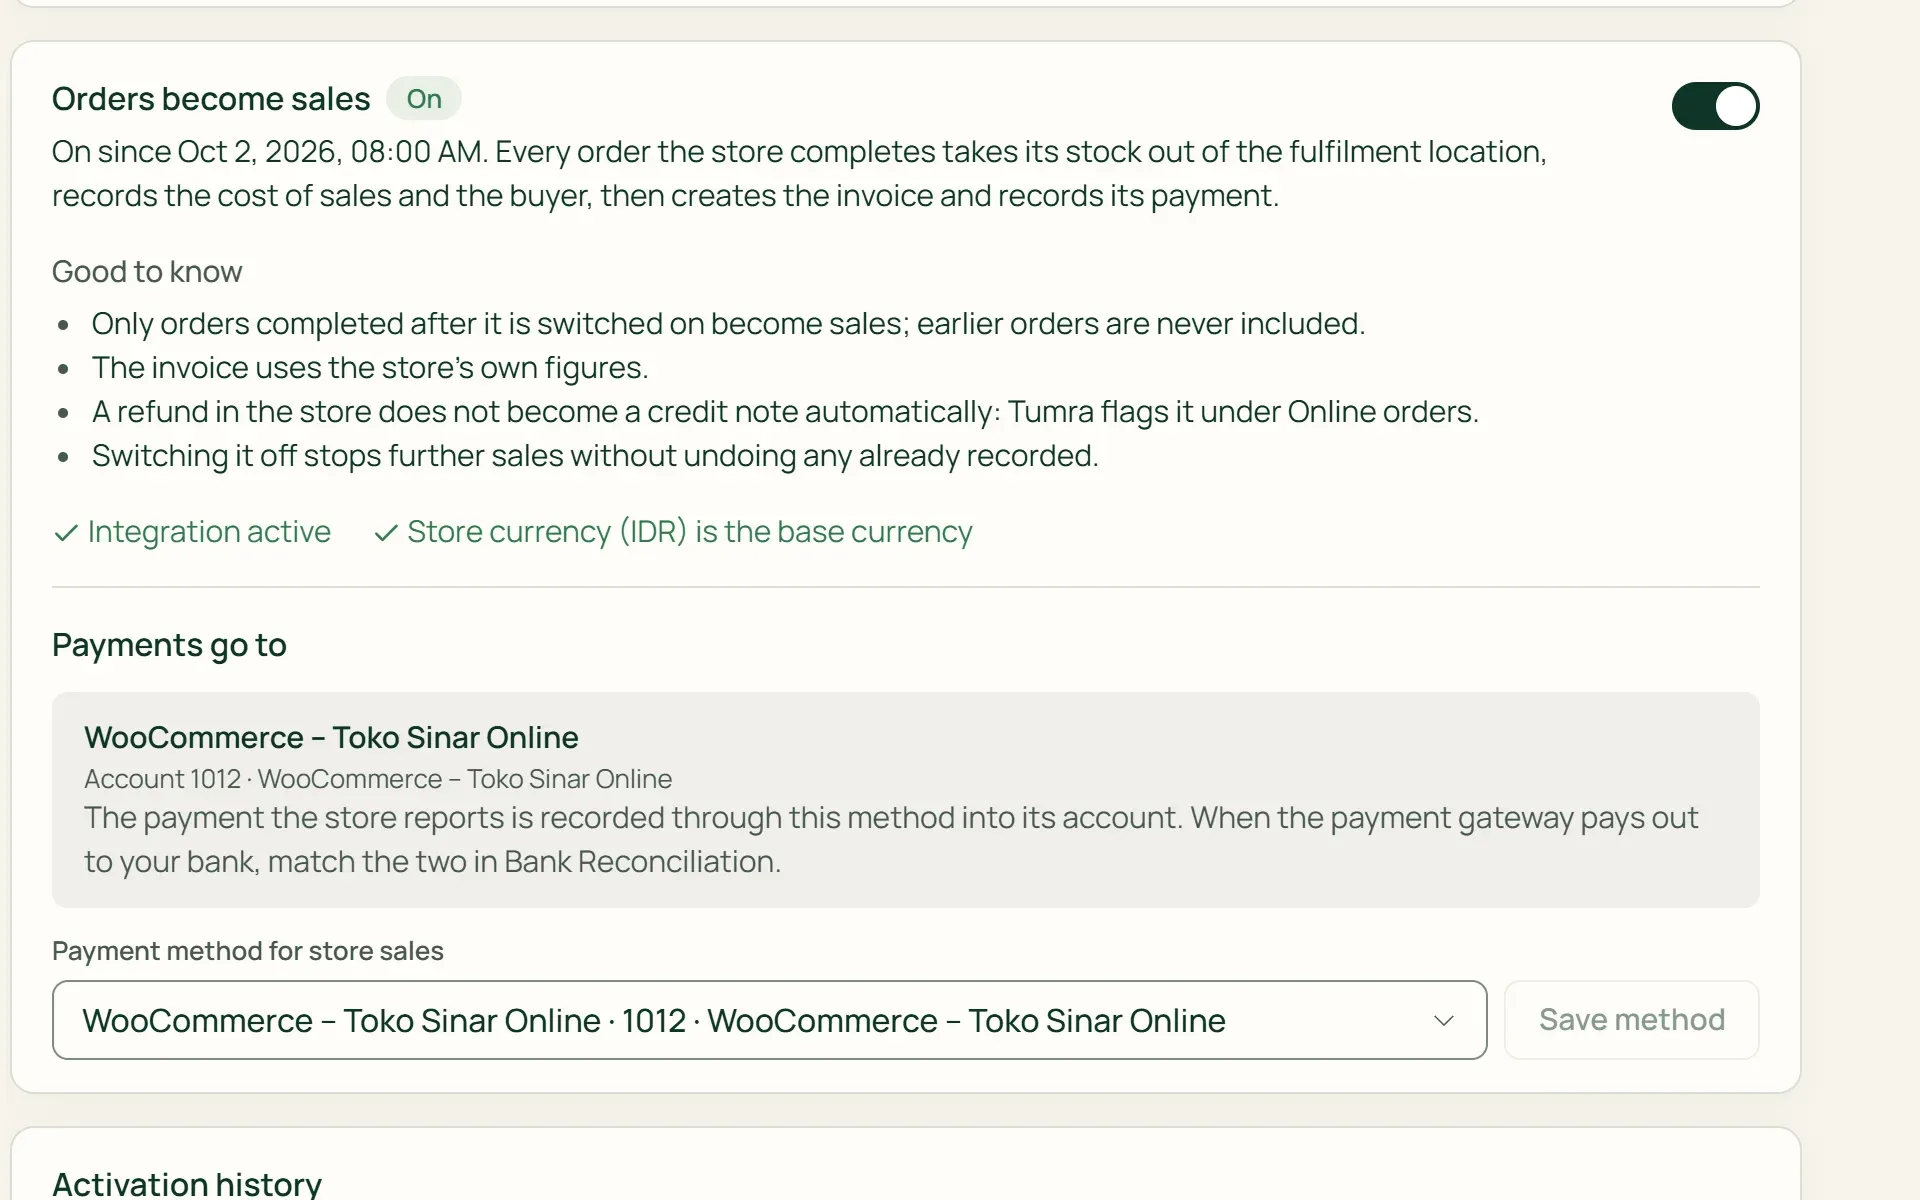Click the bullet about earlier orders never included

pyautogui.click(x=728, y=324)
